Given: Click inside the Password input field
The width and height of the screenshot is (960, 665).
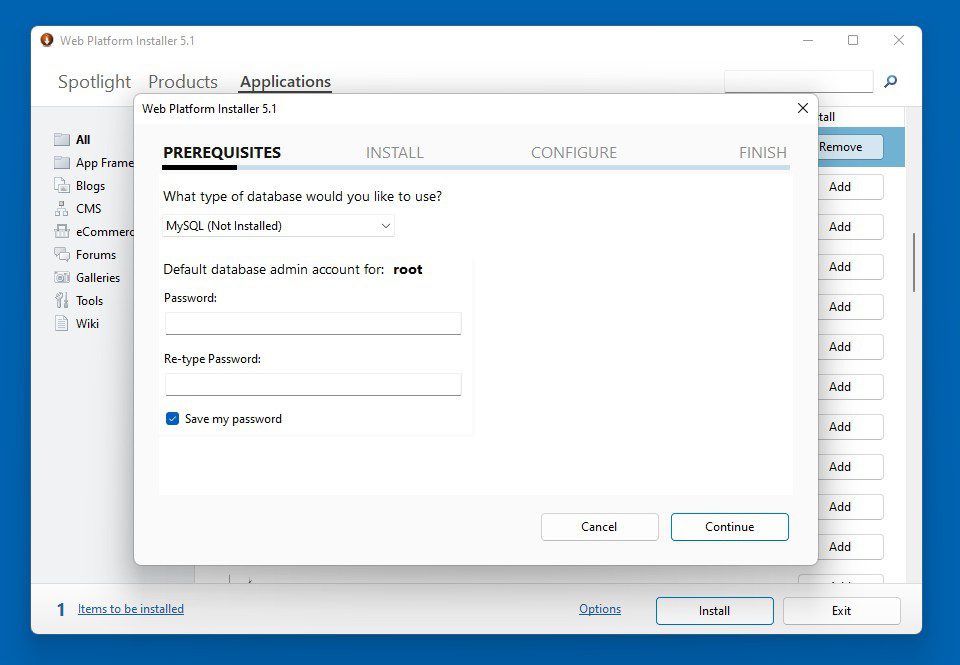Looking at the screenshot, I should coord(312,323).
